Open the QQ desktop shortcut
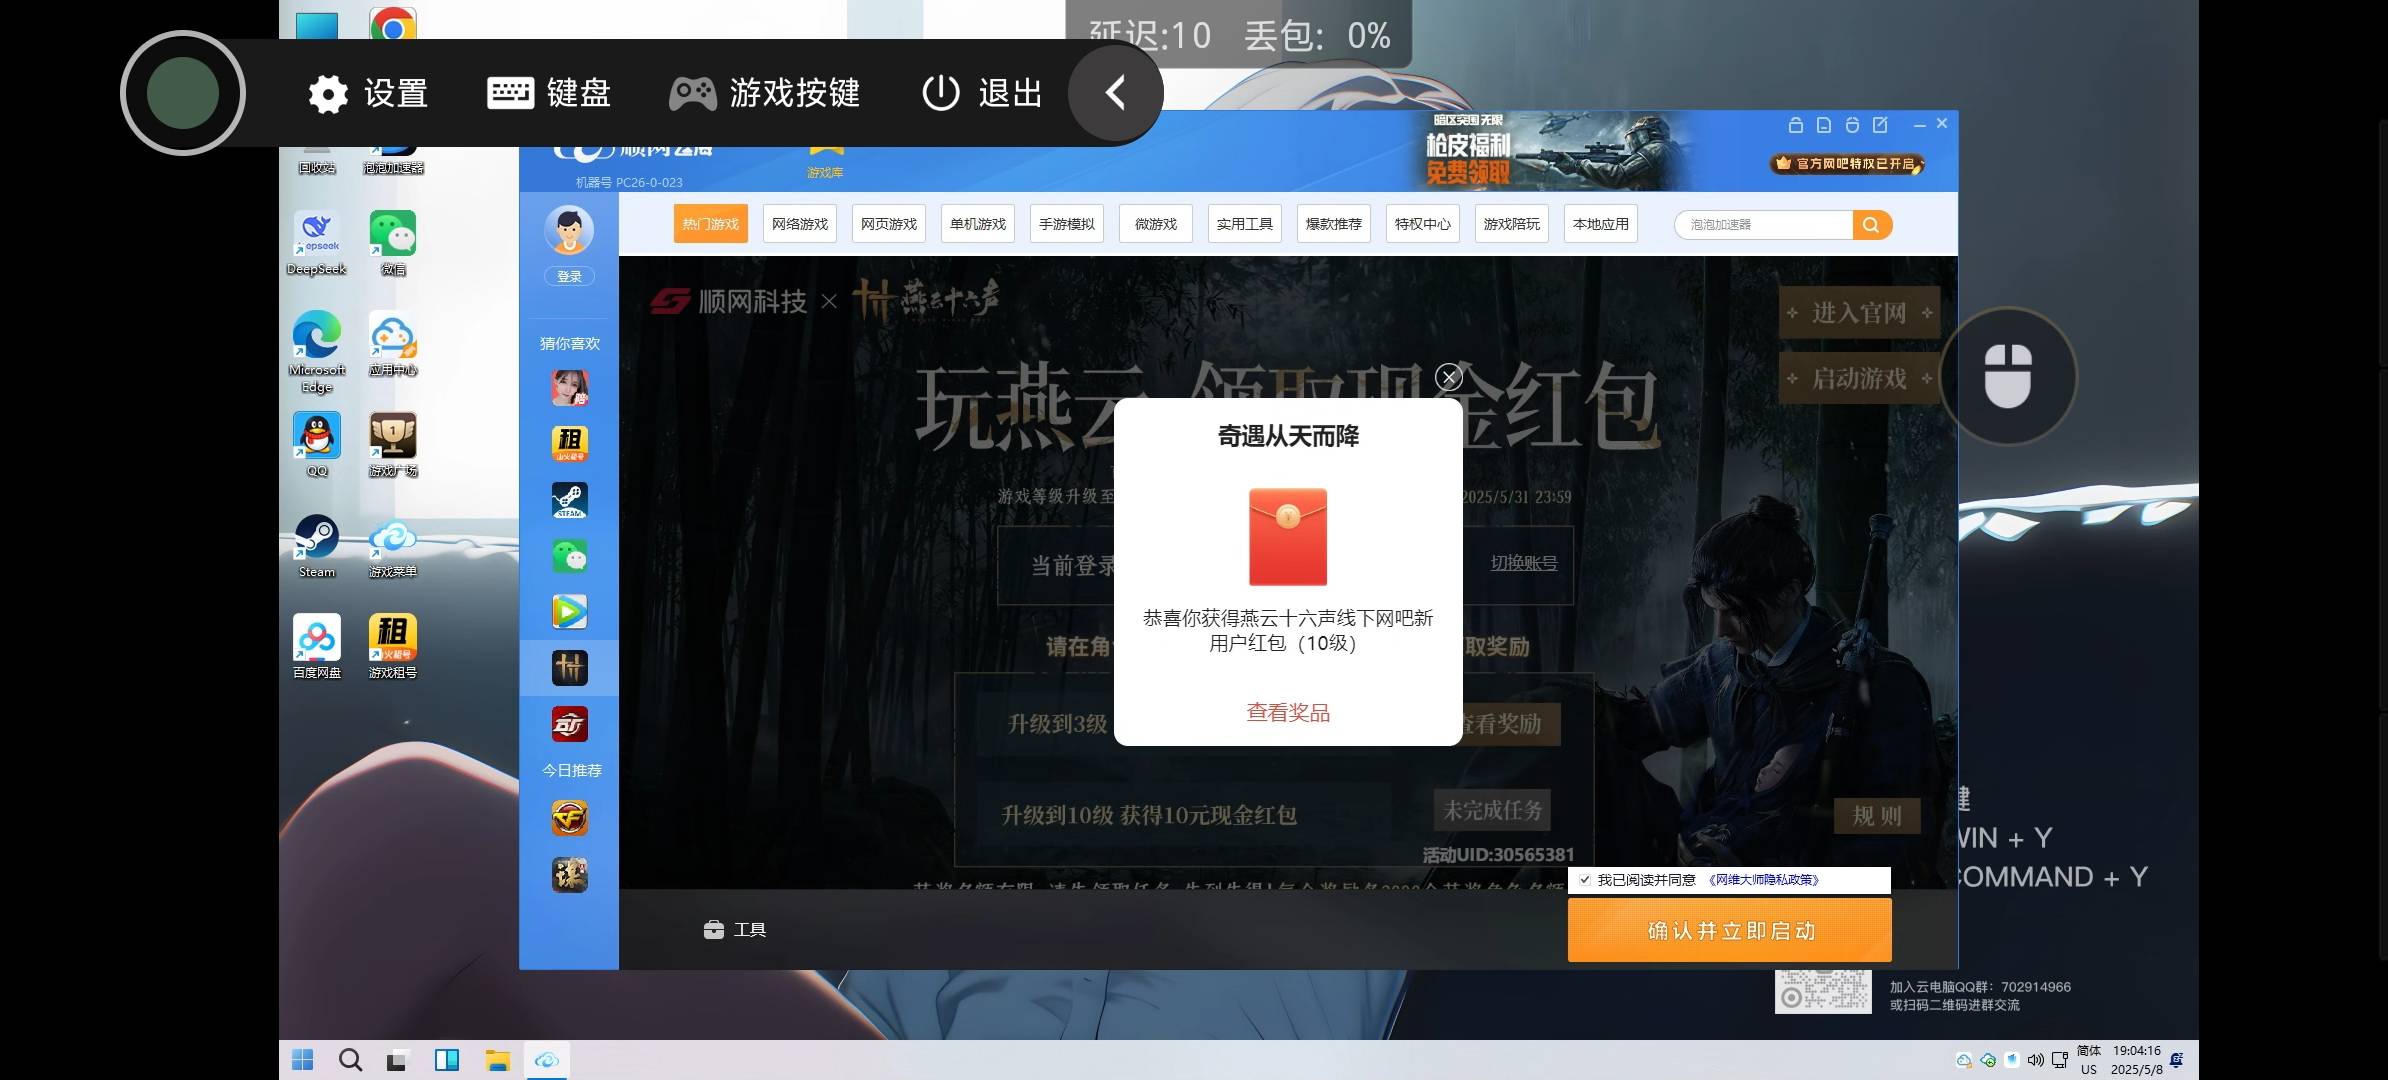The width and height of the screenshot is (2388, 1080). tap(316, 445)
